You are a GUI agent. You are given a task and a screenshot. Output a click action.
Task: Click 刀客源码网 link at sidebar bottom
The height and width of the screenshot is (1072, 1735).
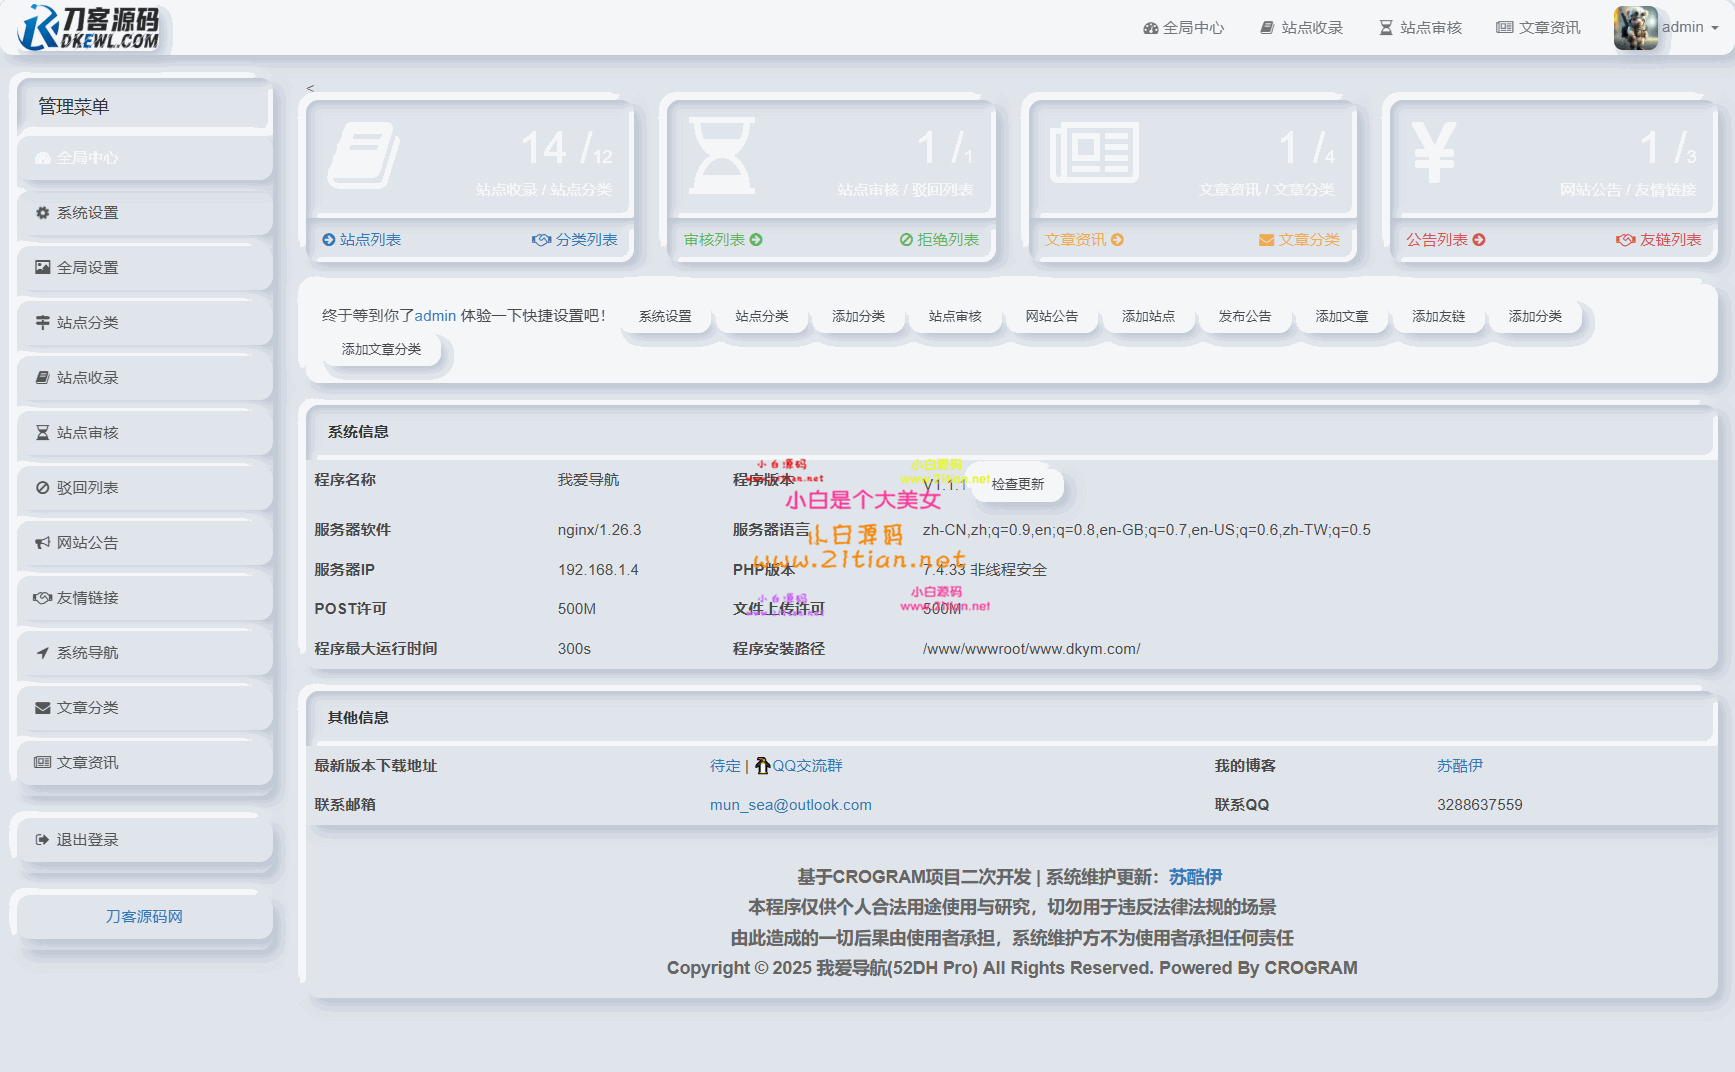tap(144, 916)
